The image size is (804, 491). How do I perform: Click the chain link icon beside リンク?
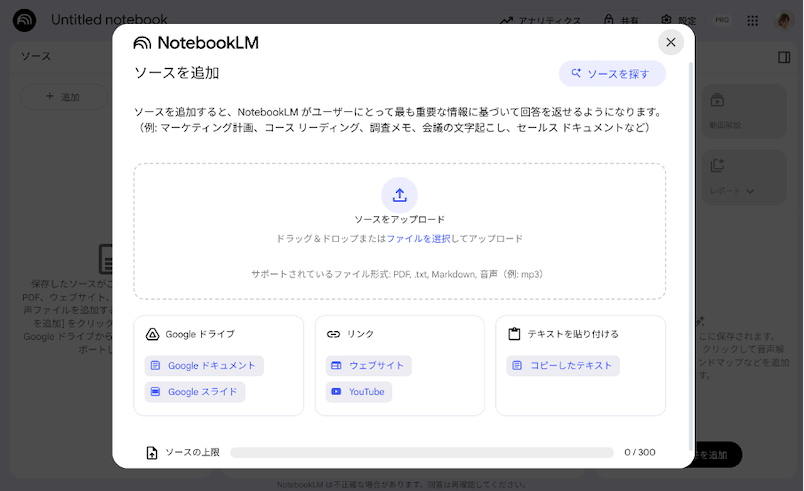333,334
